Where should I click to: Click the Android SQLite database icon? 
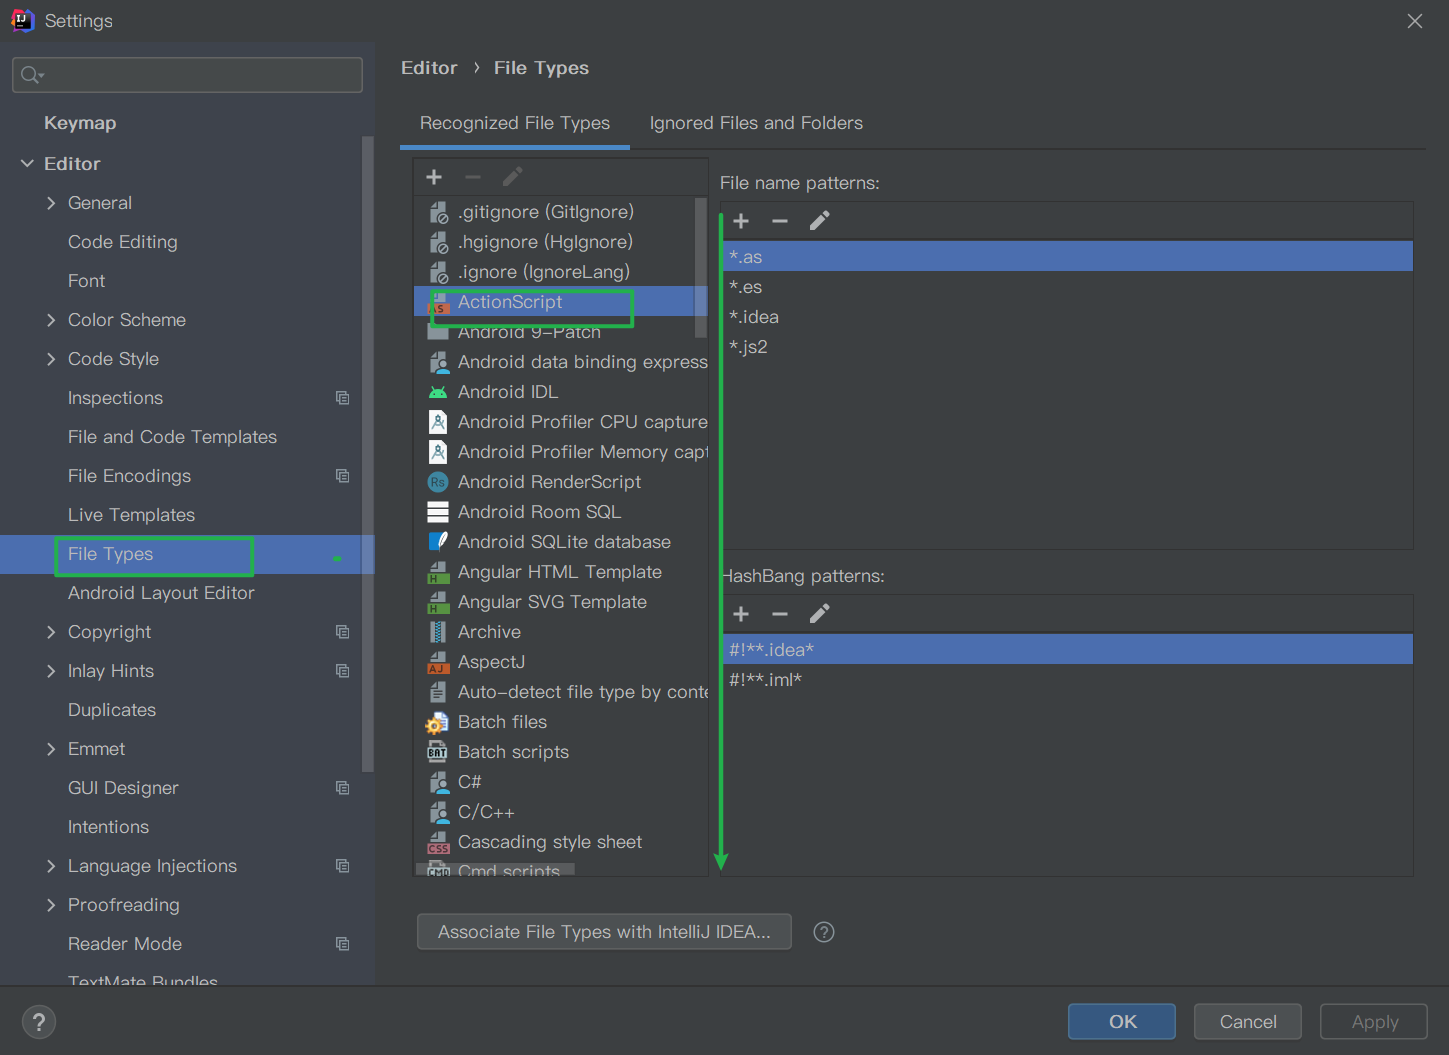tap(438, 542)
